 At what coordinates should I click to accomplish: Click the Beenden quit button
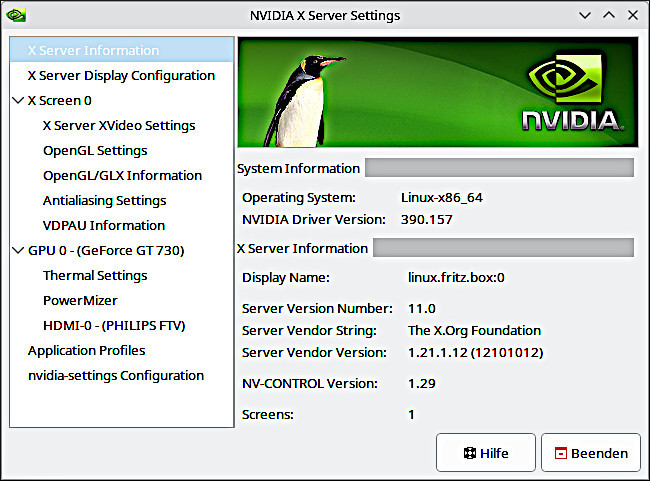tap(590, 453)
